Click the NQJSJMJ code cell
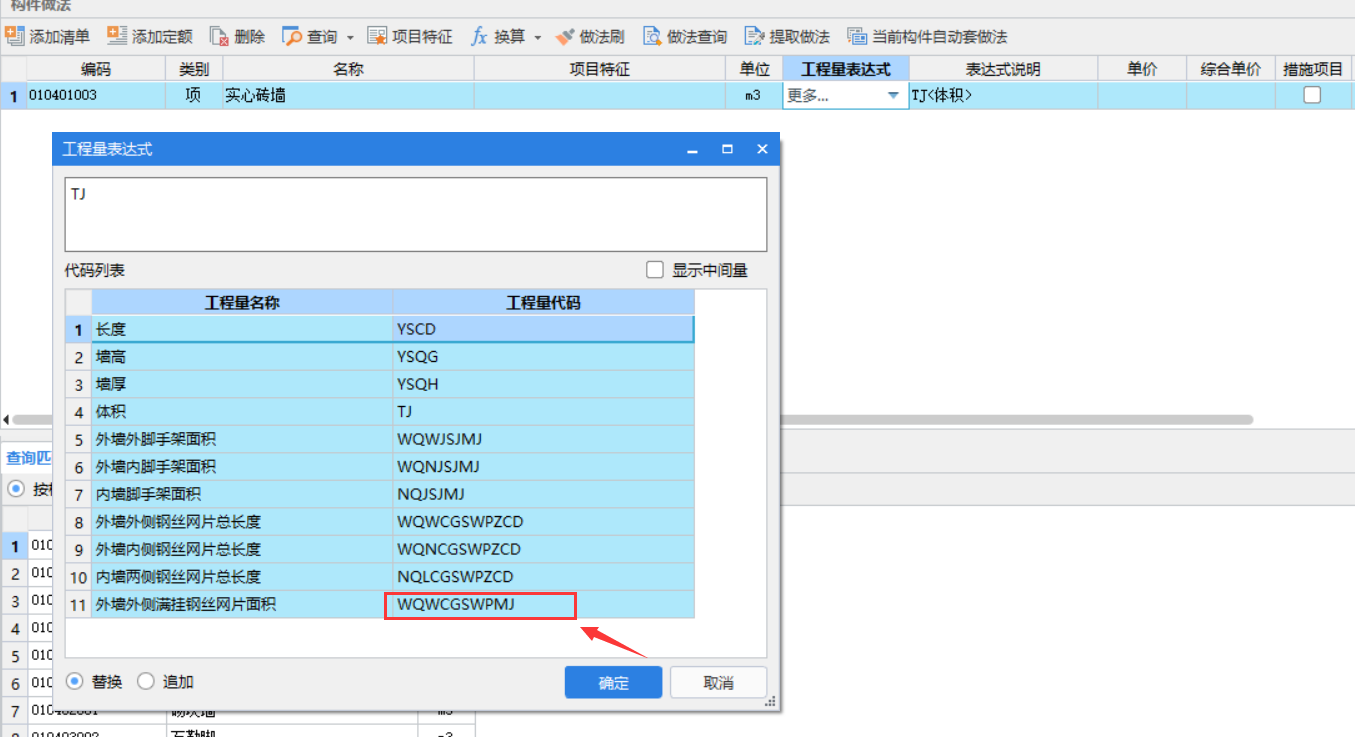This screenshot has width=1355, height=737. point(543,494)
